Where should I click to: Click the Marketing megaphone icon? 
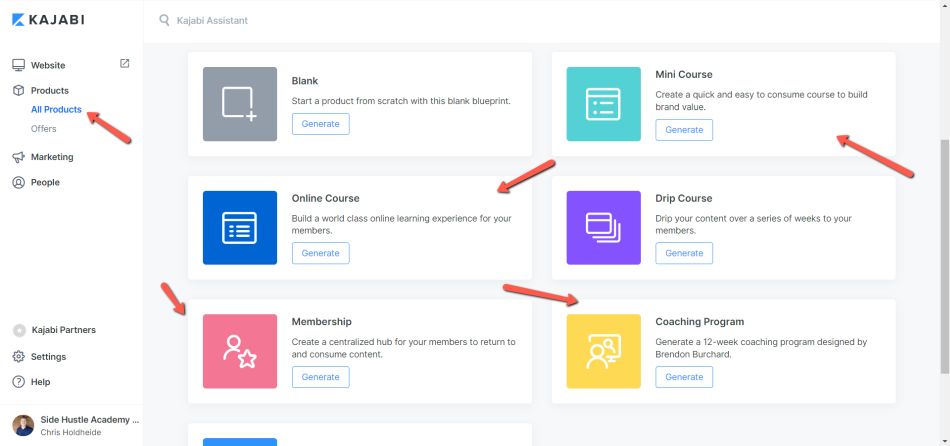[x=19, y=157]
